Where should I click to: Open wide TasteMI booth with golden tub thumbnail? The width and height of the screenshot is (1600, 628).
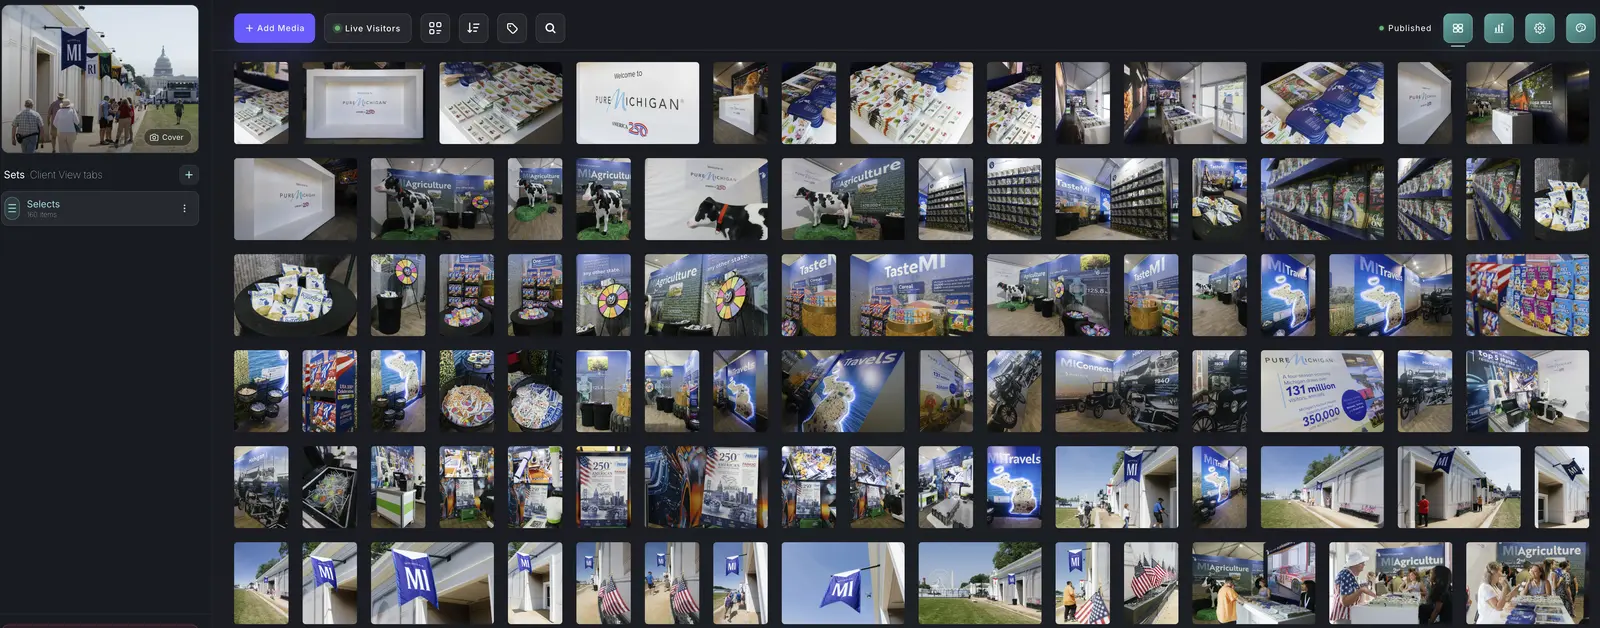coord(911,295)
